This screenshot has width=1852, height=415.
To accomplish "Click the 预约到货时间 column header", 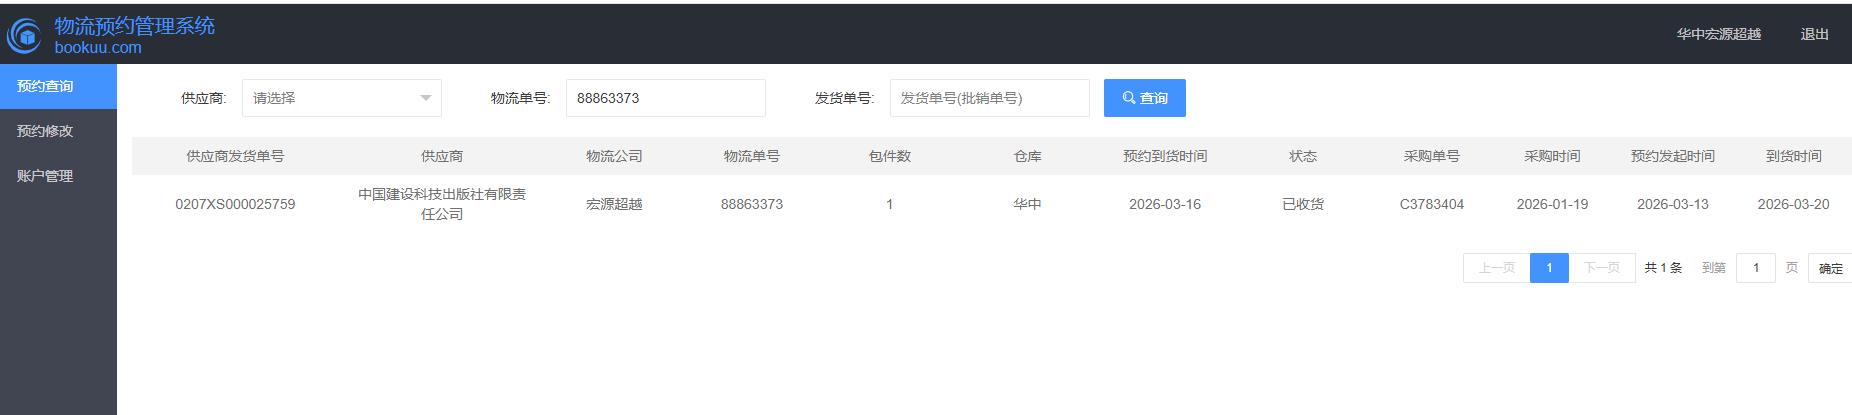I will 1164,156.
